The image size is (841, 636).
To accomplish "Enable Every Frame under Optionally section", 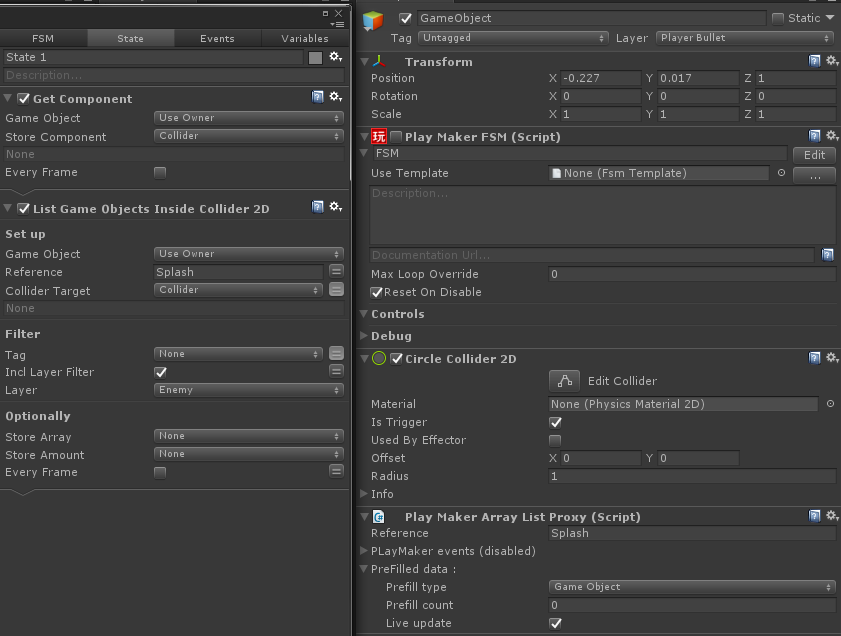I will [x=160, y=472].
